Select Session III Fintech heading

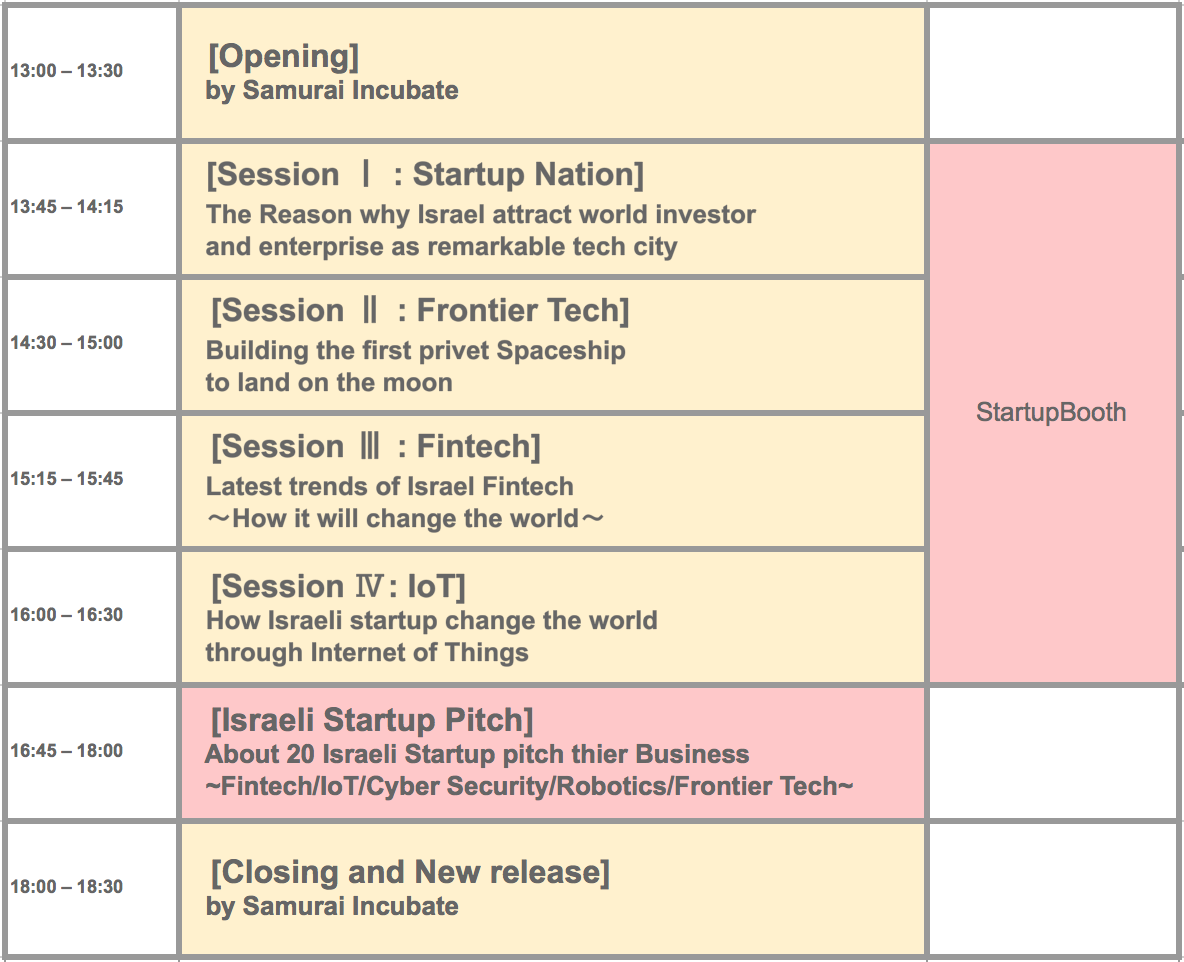[375, 447]
